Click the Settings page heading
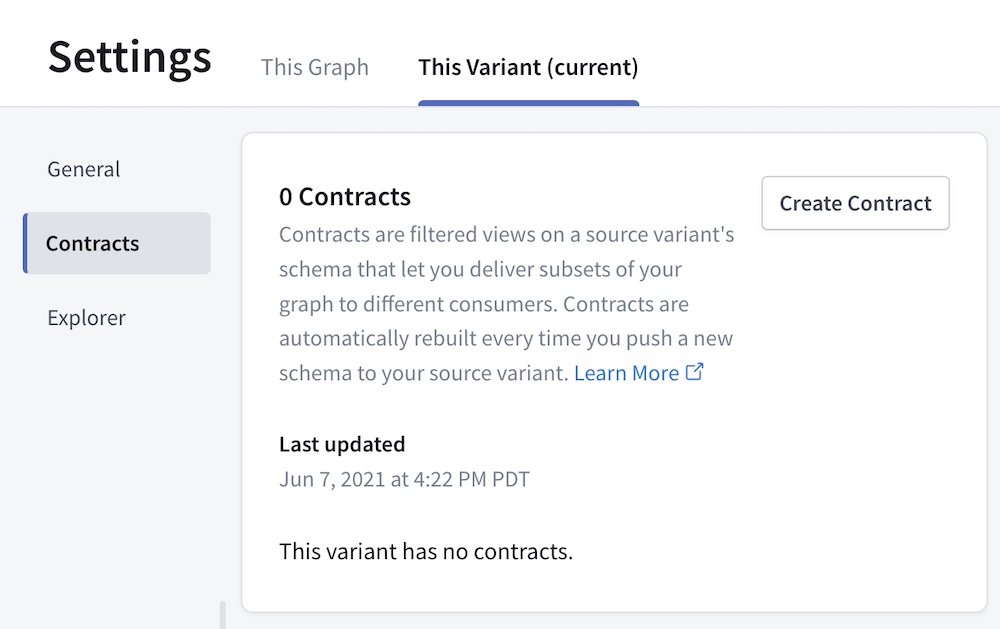The width and height of the screenshot is (1000, 629). (130, 57)
